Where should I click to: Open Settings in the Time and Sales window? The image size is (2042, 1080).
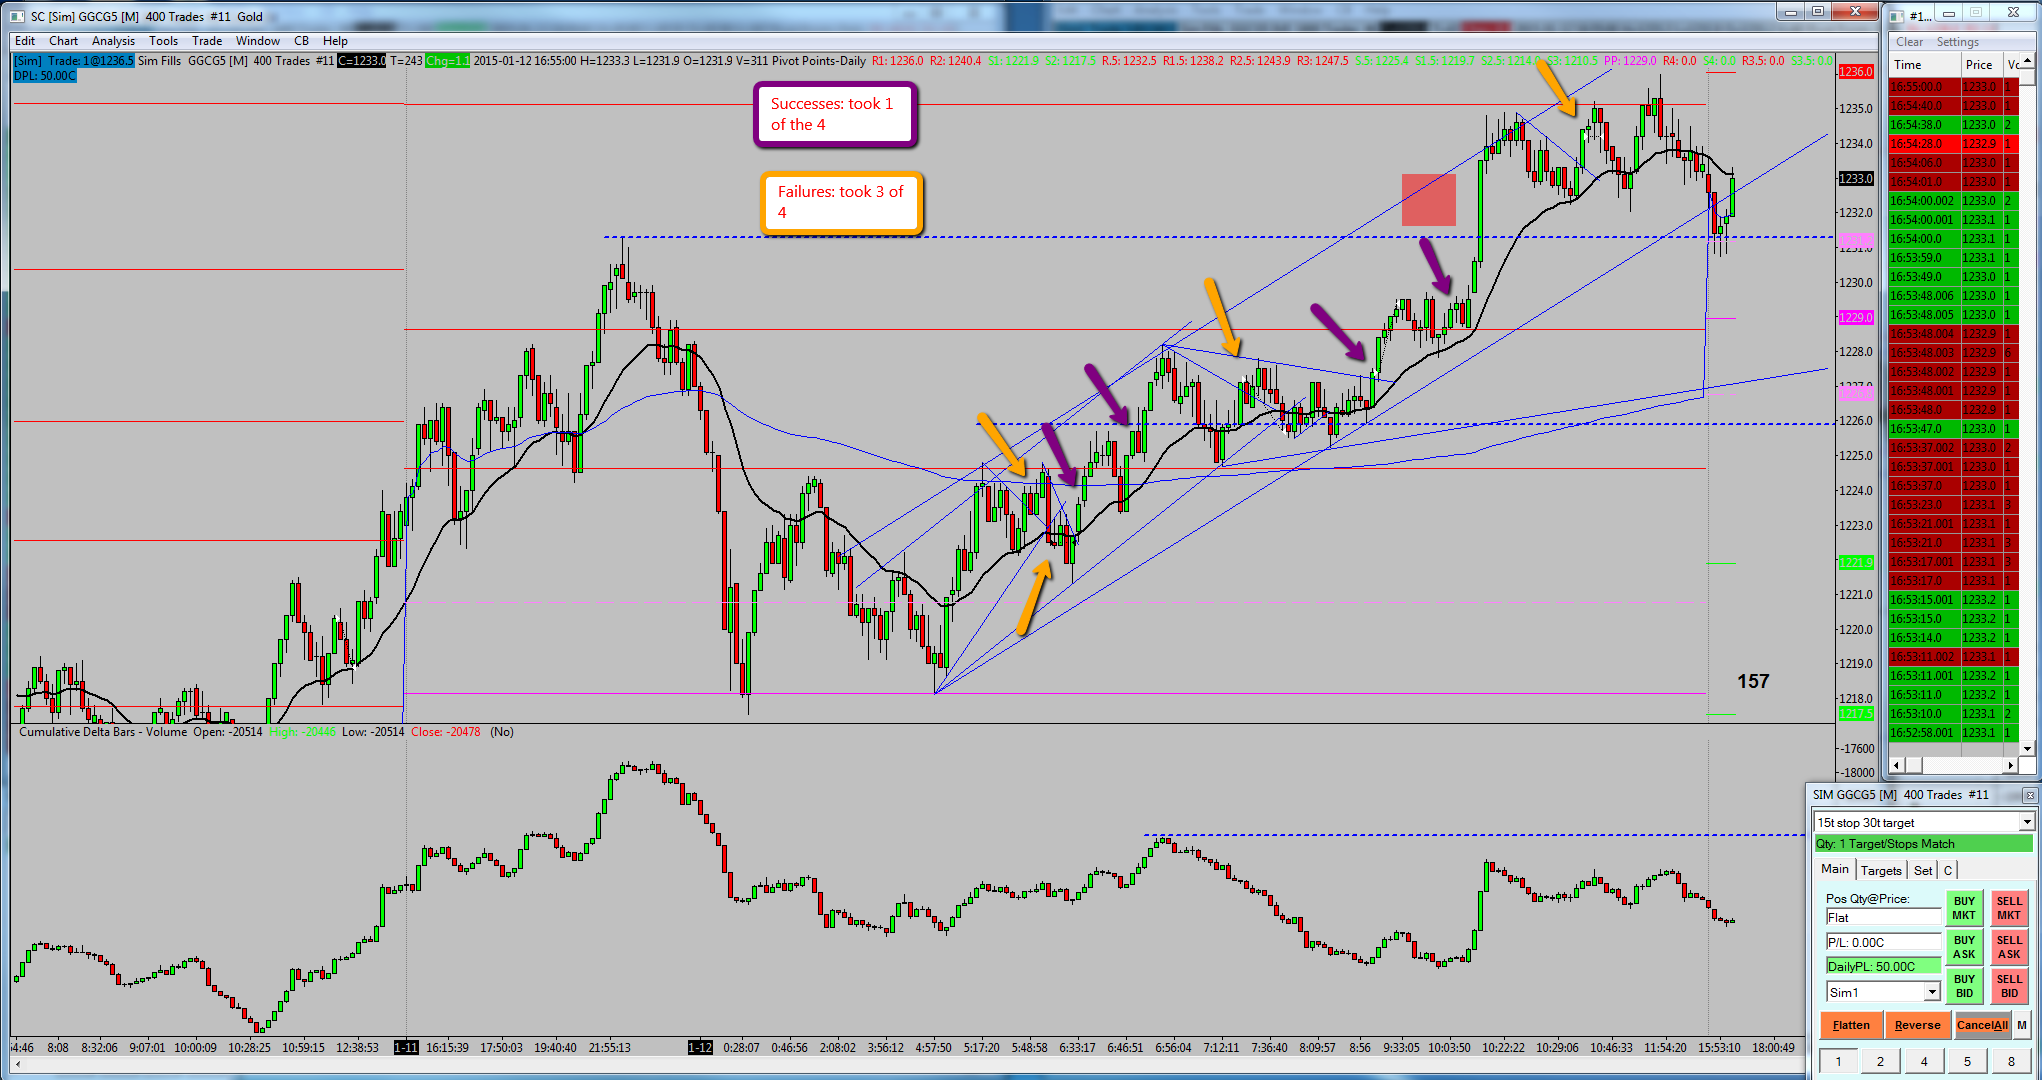click(x=1958, y=42)
